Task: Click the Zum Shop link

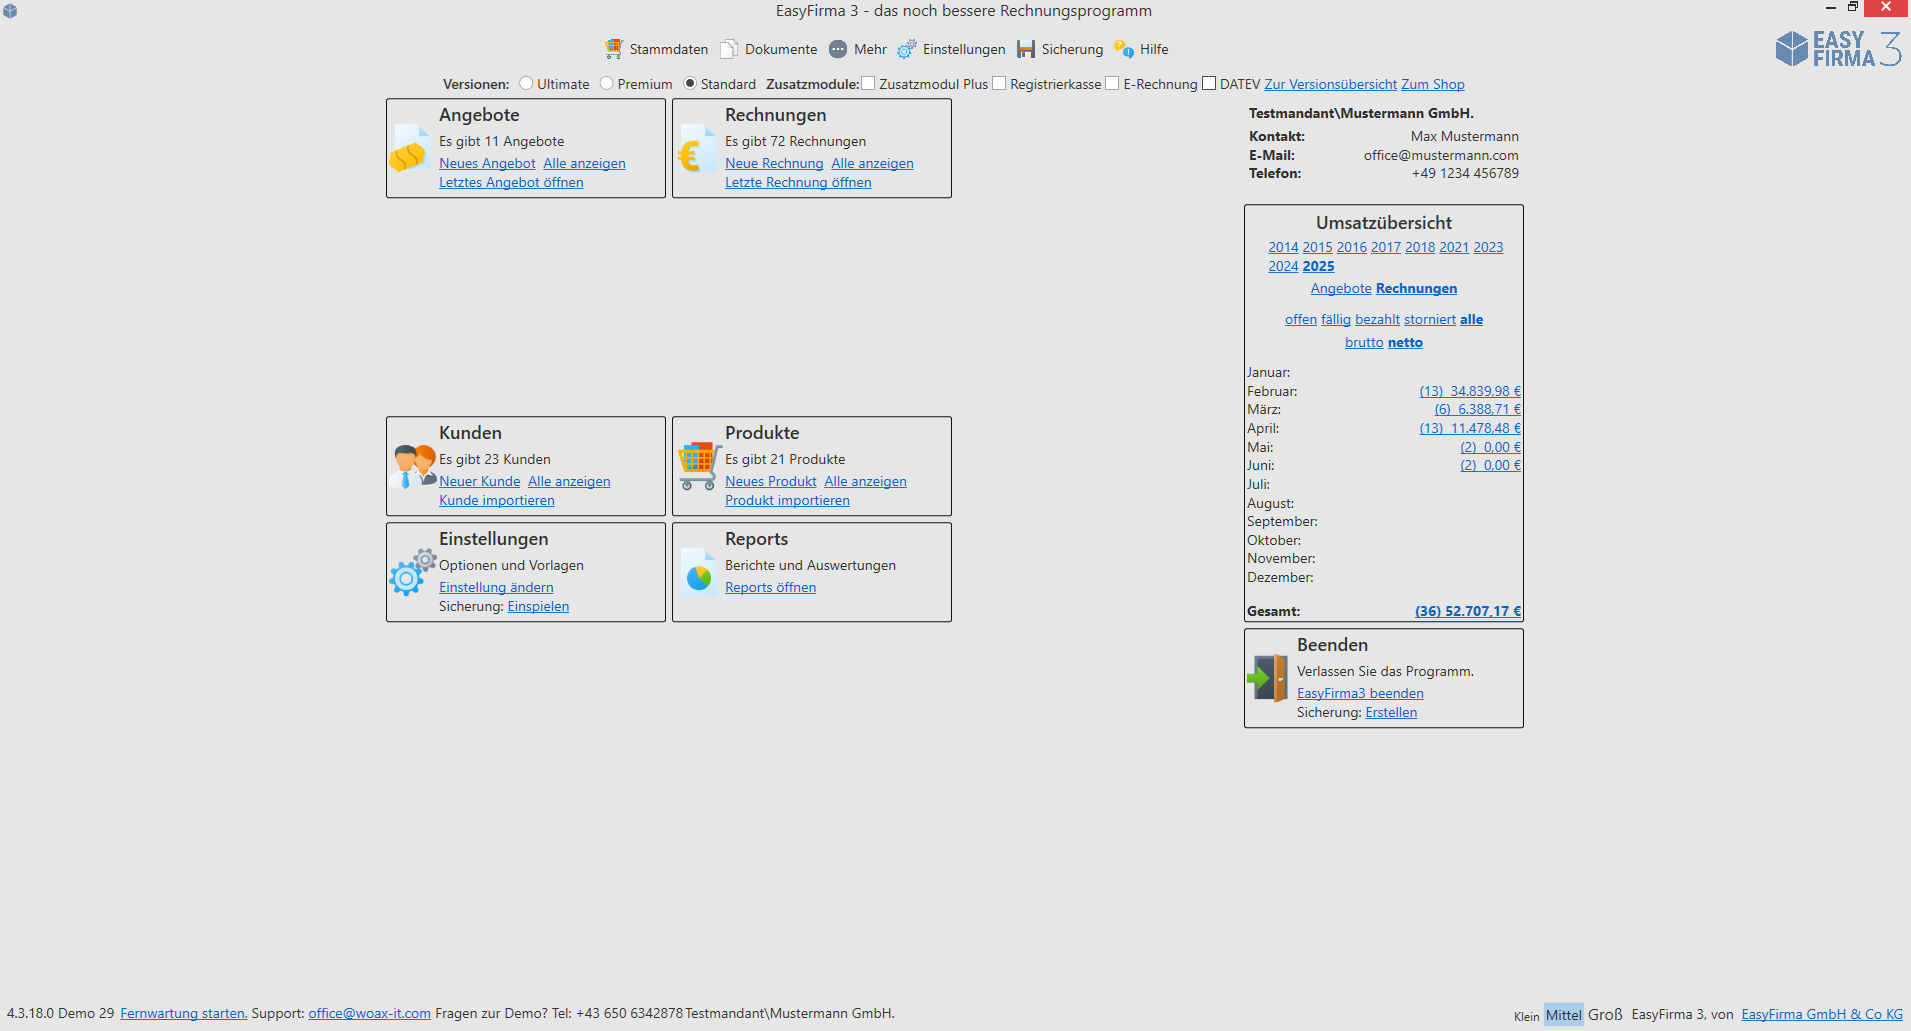Action: click(1432, 85)
